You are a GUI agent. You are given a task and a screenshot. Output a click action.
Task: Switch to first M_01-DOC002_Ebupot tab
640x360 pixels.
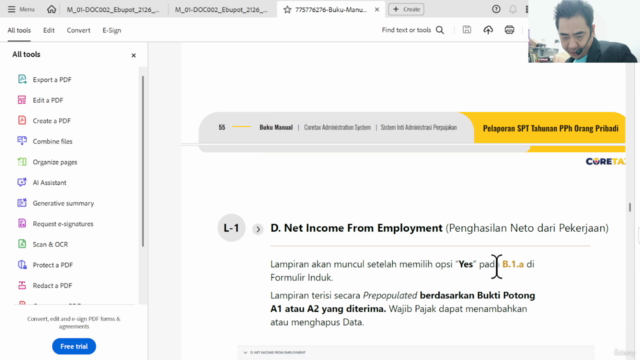click(x=113, y=9)
